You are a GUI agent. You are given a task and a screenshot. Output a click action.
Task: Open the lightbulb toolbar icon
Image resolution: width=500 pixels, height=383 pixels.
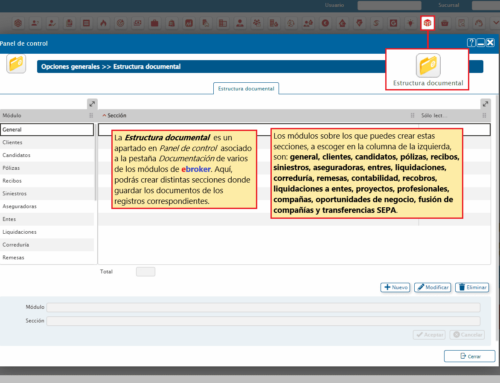[410, 23]
